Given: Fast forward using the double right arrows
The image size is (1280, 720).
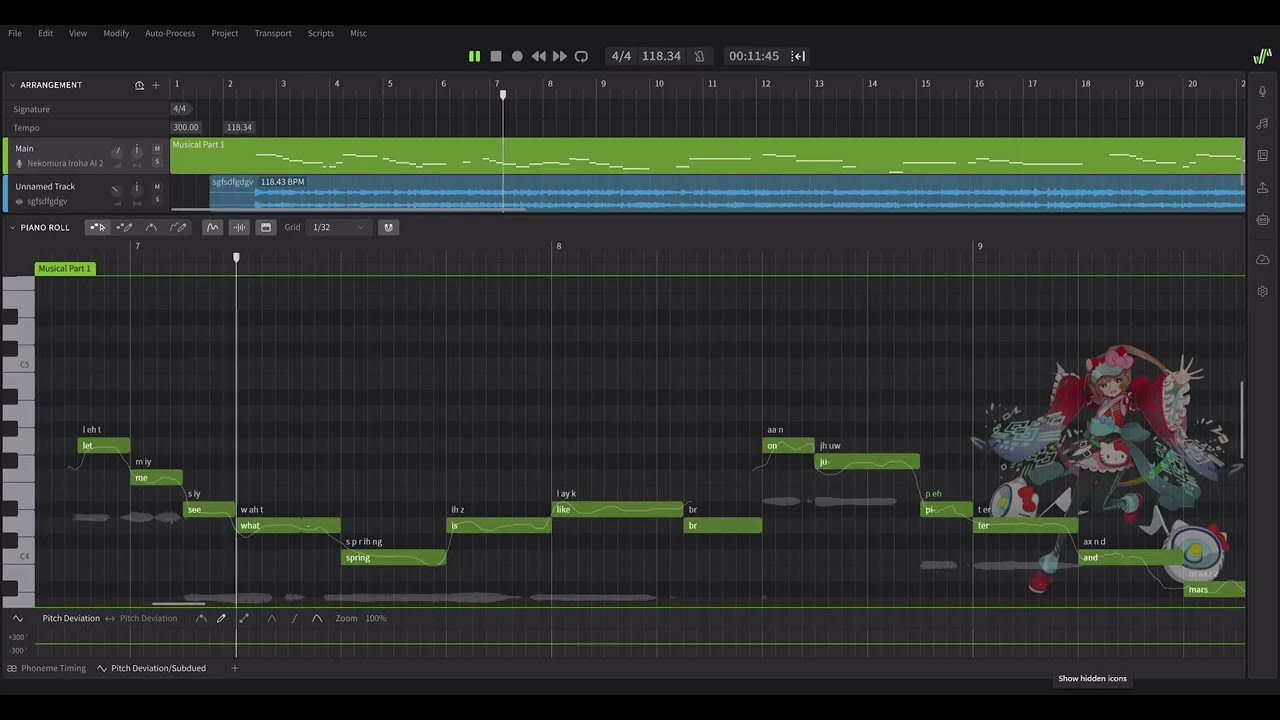Looking at the screenshot, I should click(x=560, y=56).
